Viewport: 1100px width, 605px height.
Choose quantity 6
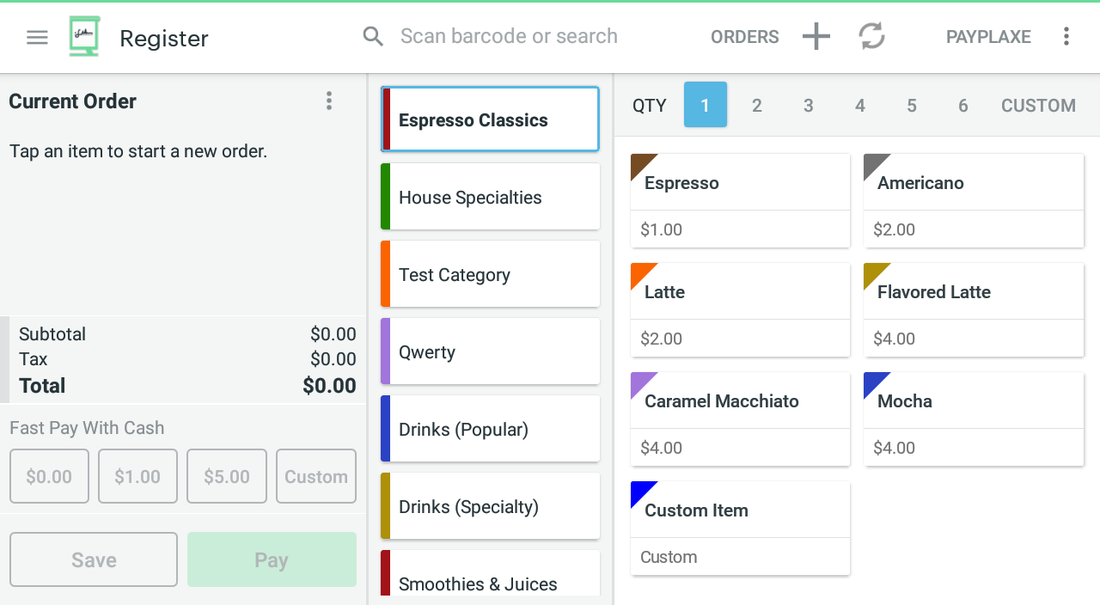coord(962,105)
